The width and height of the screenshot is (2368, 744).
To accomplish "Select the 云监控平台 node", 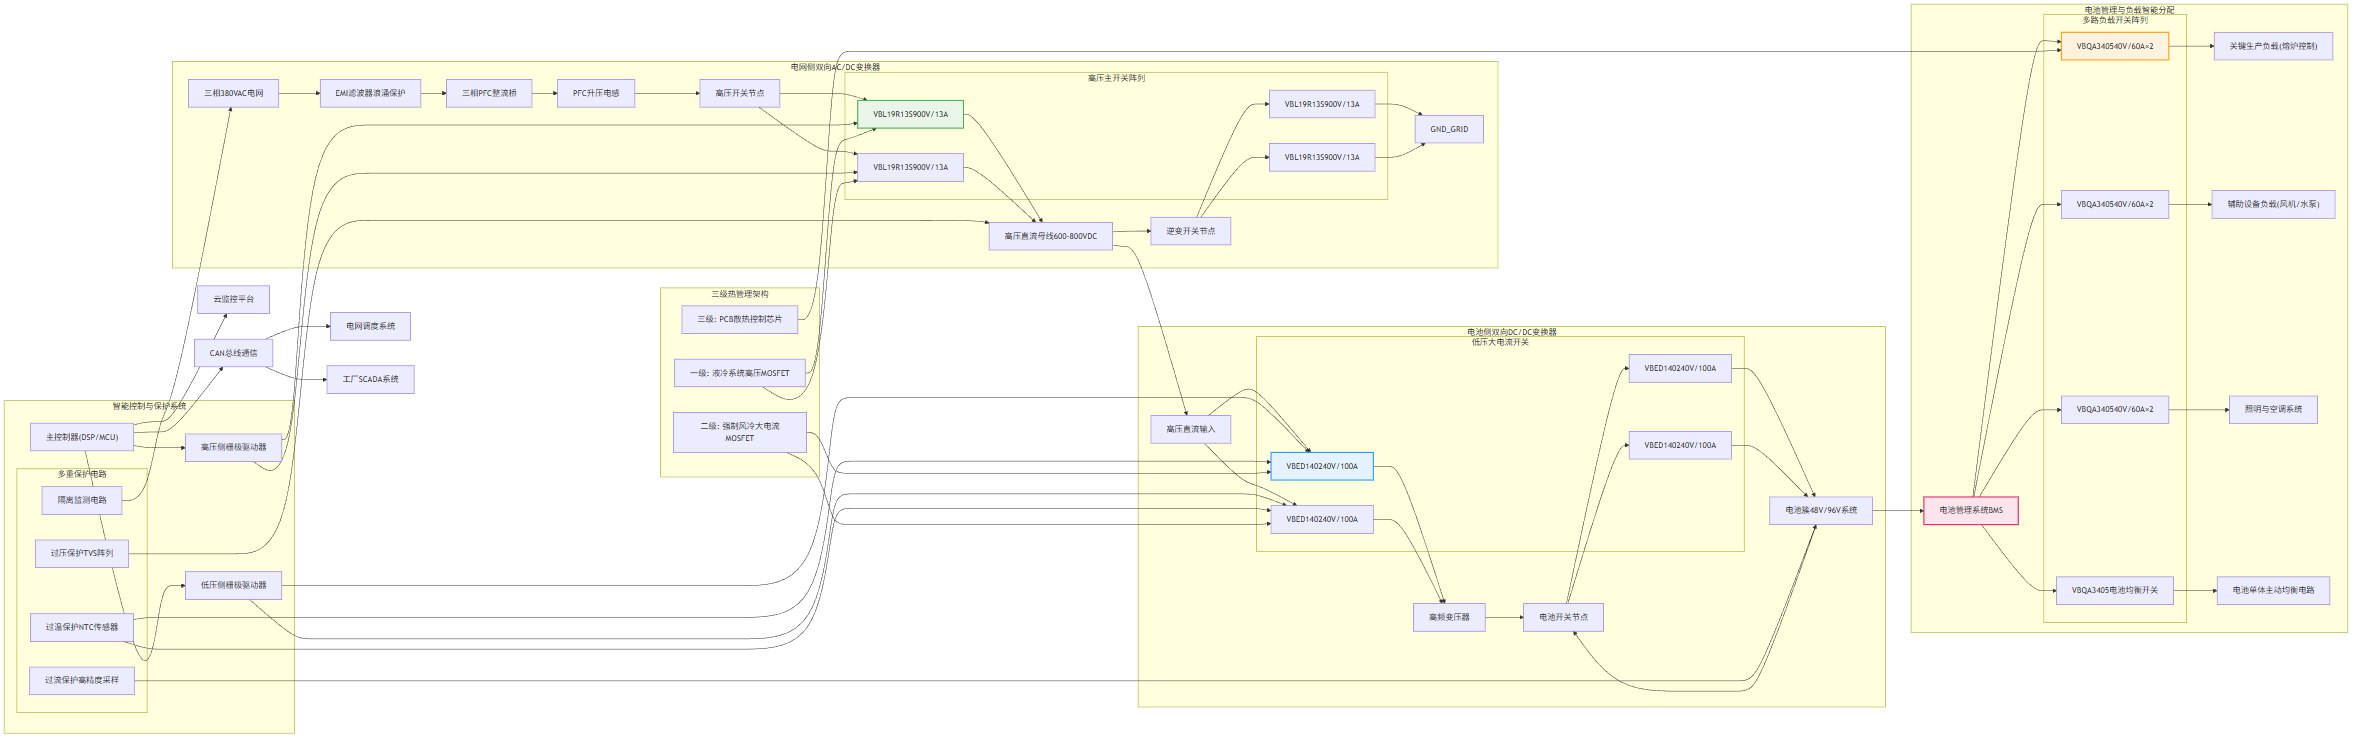I will 234,299.
